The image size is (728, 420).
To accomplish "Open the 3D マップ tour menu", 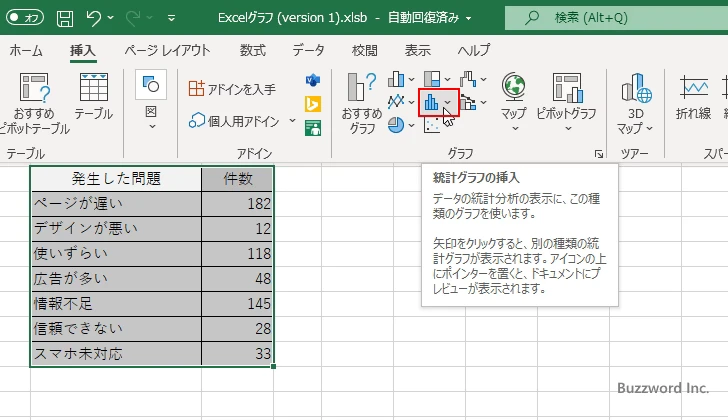I will (635, 104).
